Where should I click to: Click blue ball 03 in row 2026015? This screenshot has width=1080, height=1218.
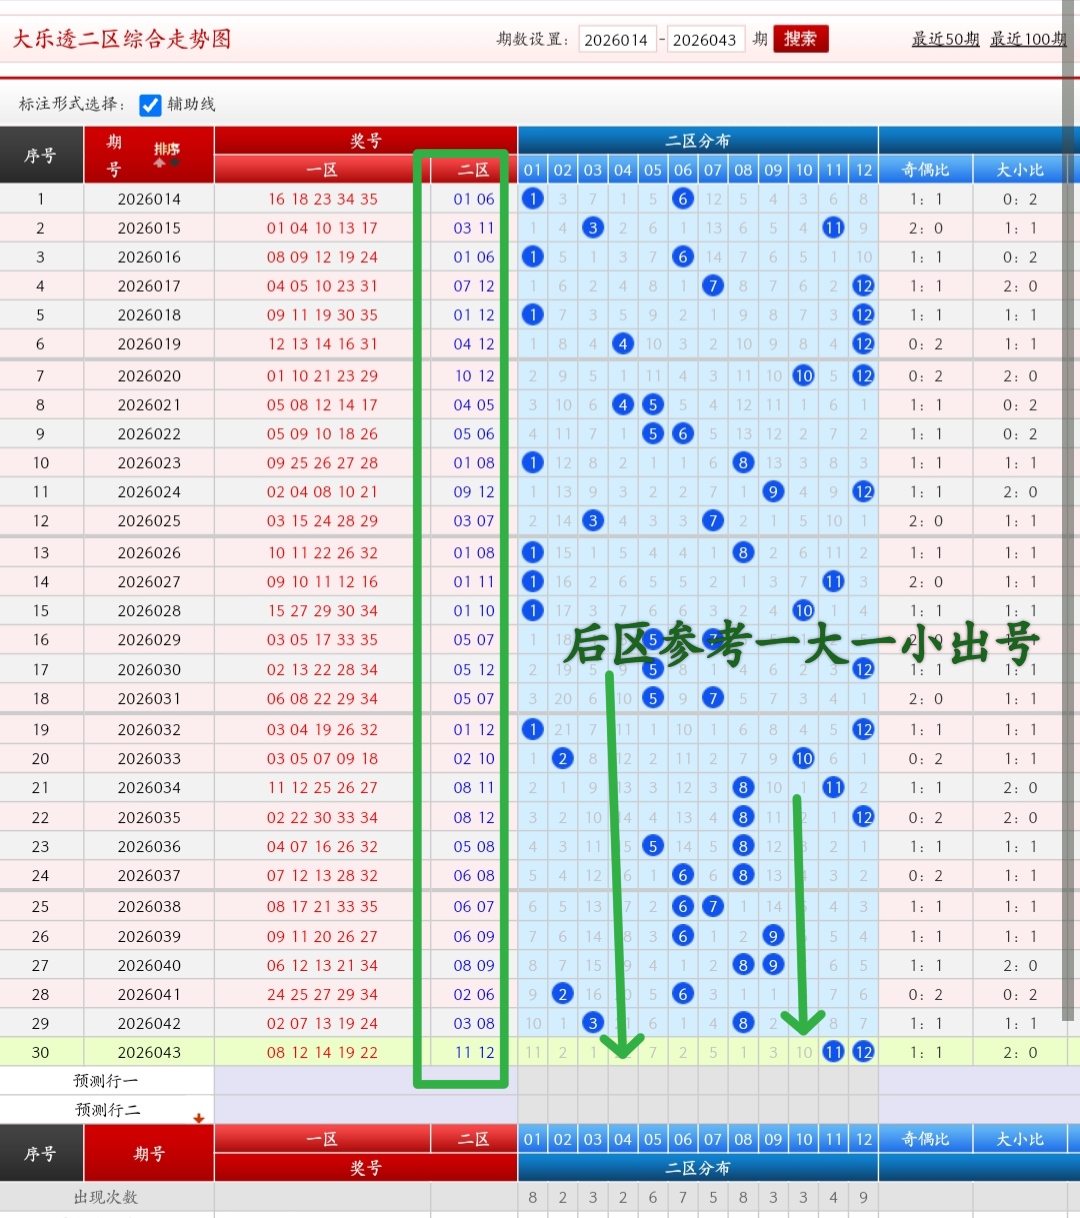click(593, 228)
